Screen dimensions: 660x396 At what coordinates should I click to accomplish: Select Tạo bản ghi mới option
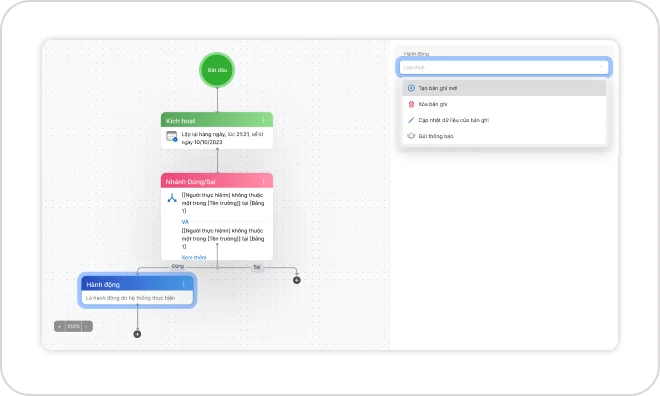[x=504, y=88]
